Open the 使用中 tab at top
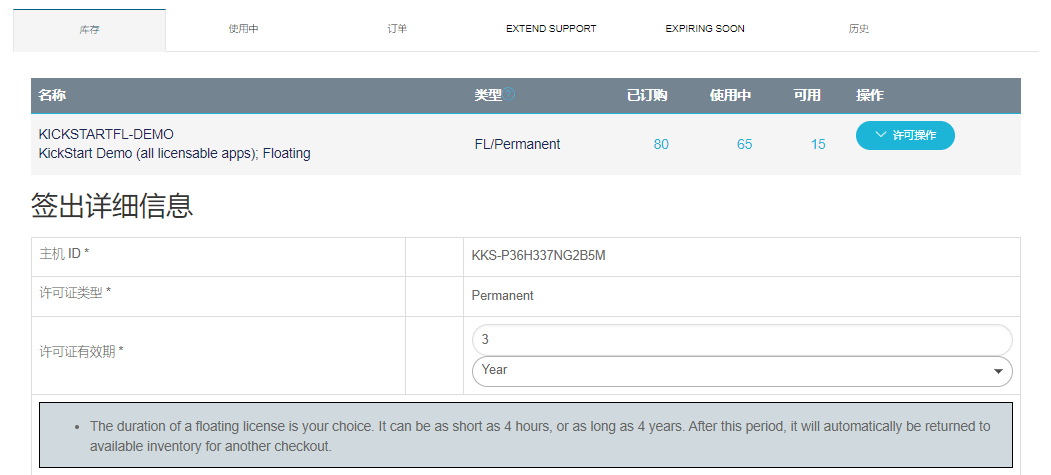 [243, 29]
